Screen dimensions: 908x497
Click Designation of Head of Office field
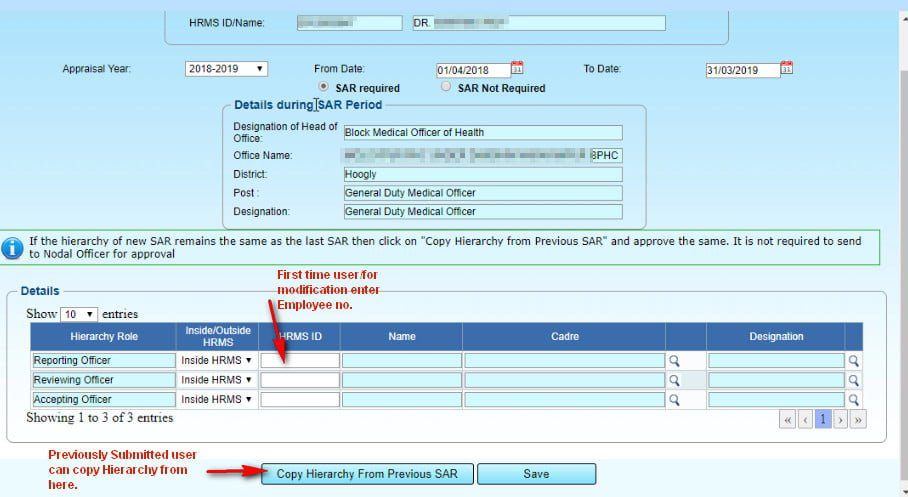point(483,133)
